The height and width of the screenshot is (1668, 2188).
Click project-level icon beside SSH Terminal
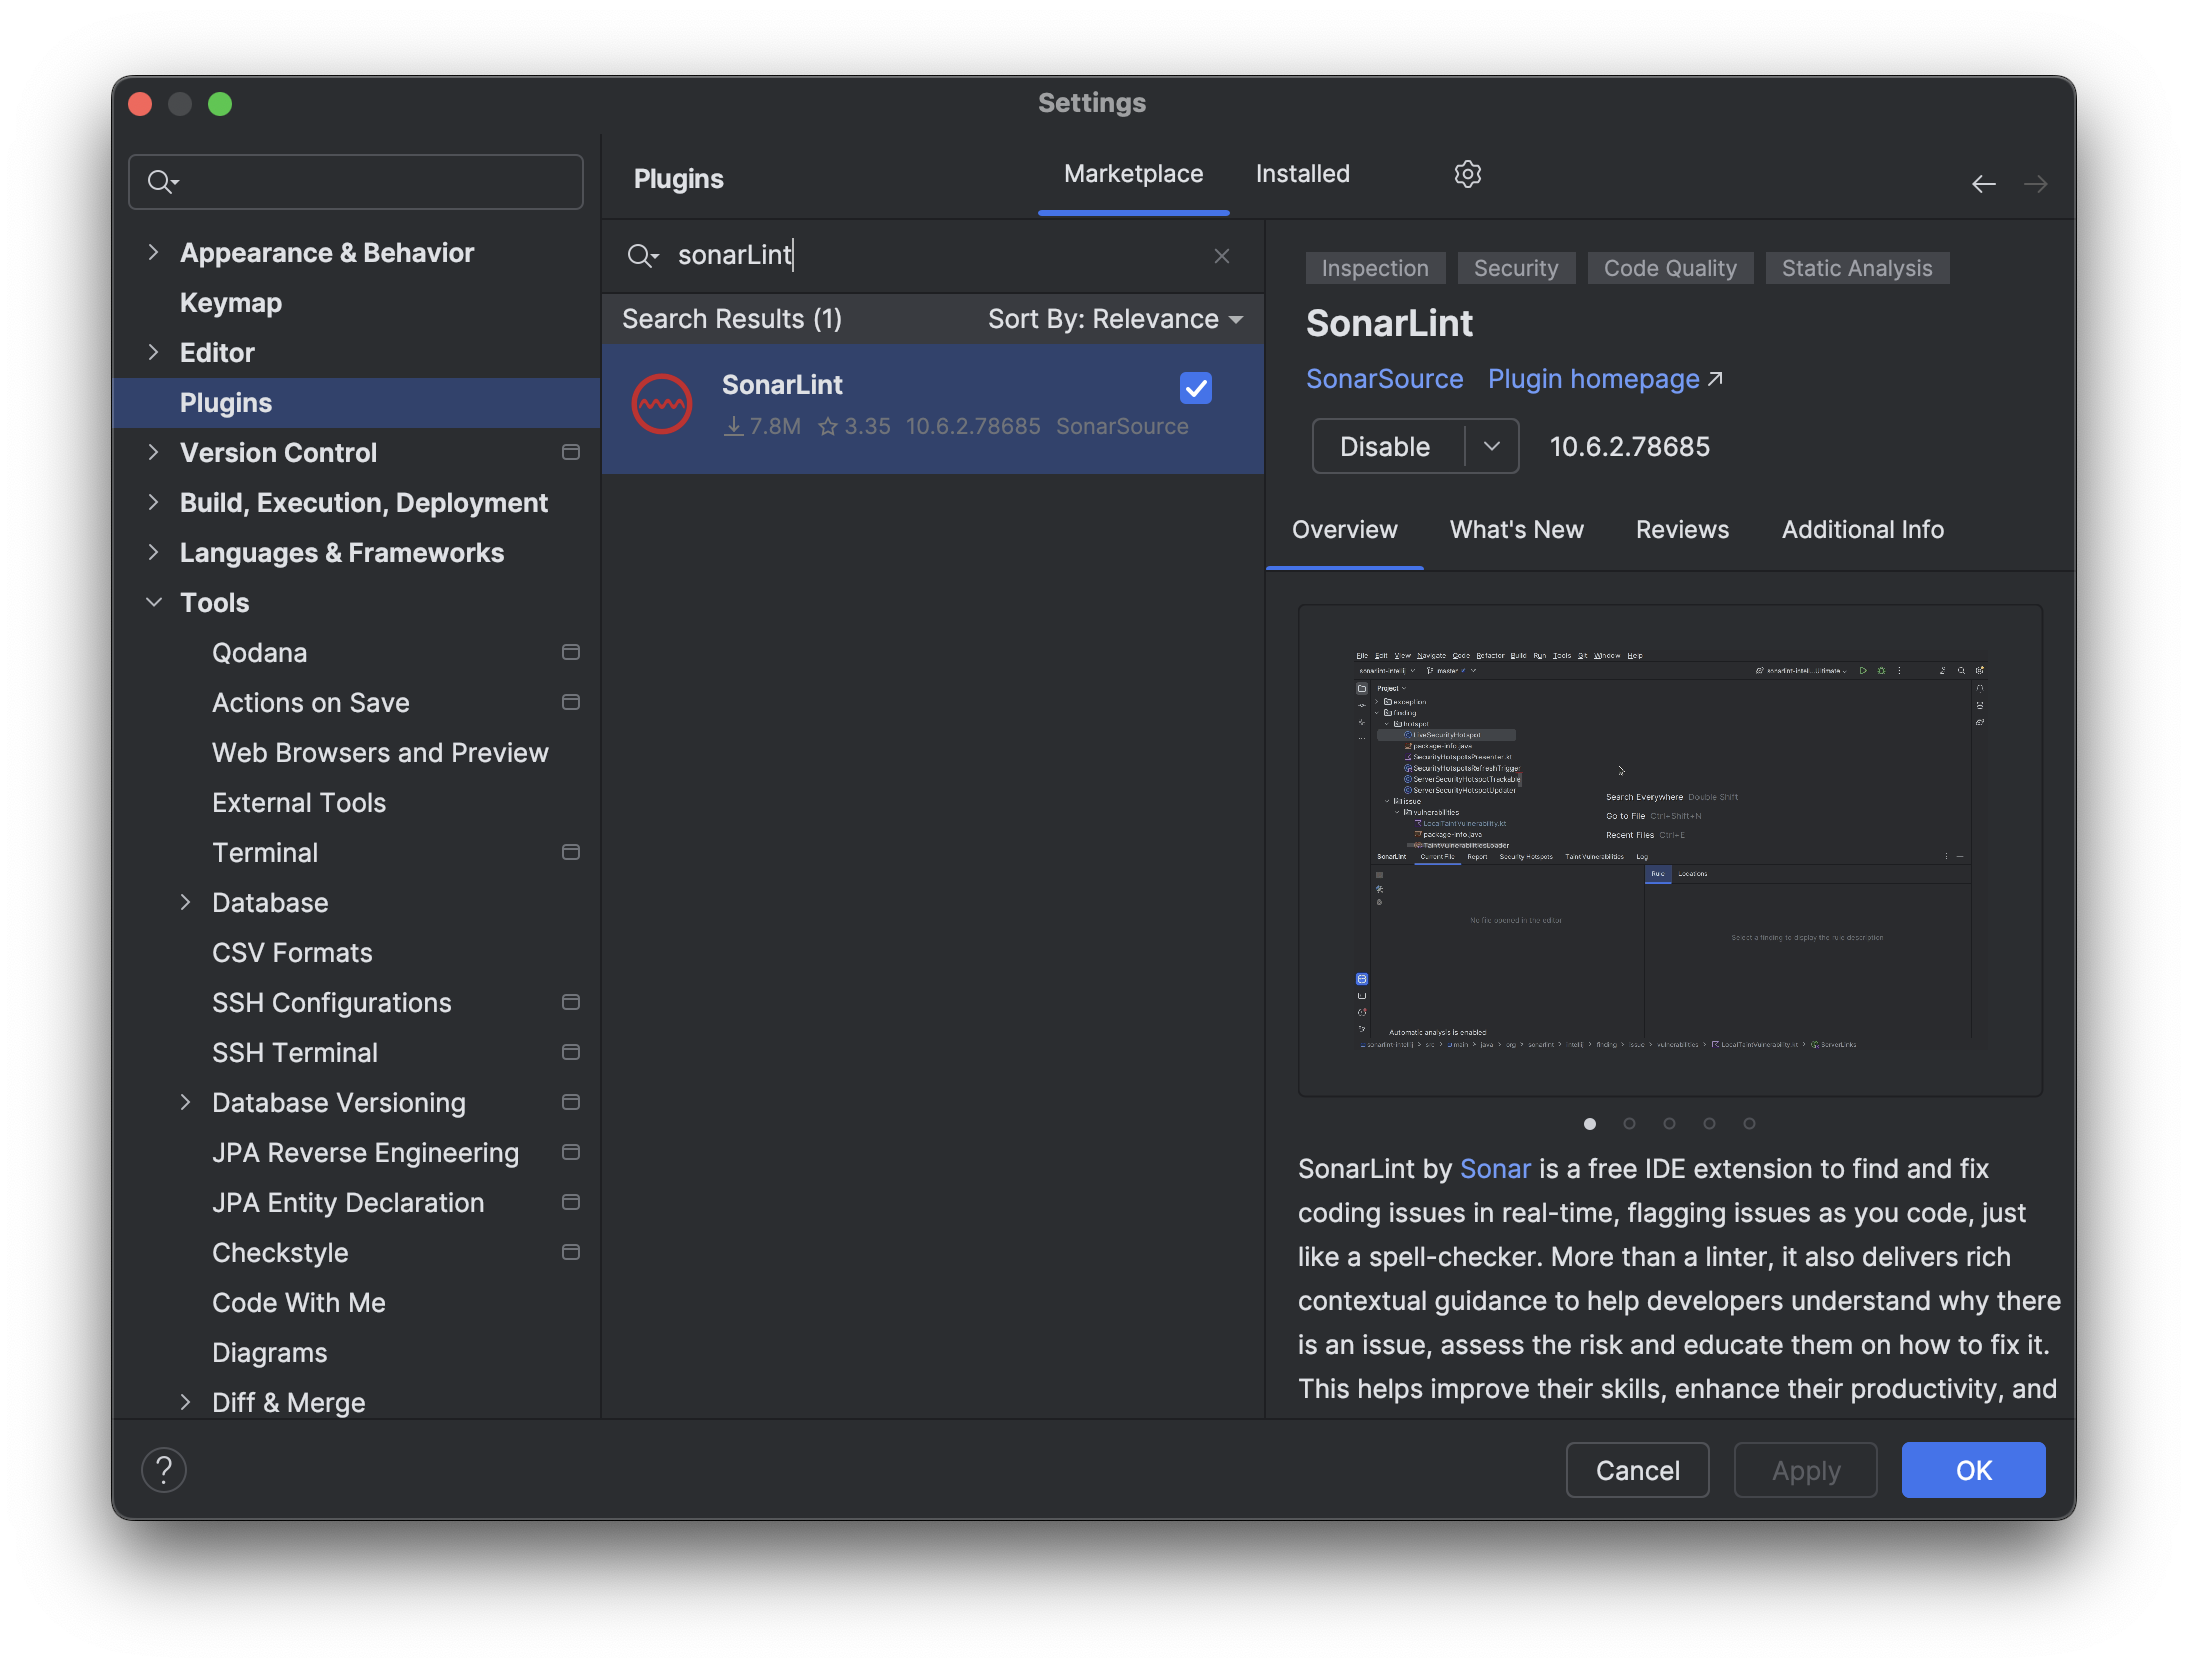(571, 1052)
